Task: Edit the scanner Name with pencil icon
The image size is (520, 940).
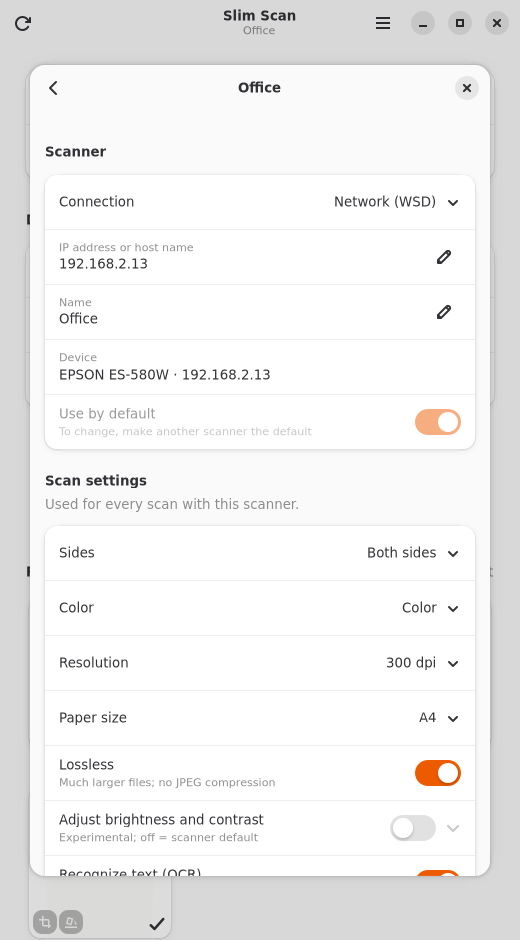Action: click(444, 312)
